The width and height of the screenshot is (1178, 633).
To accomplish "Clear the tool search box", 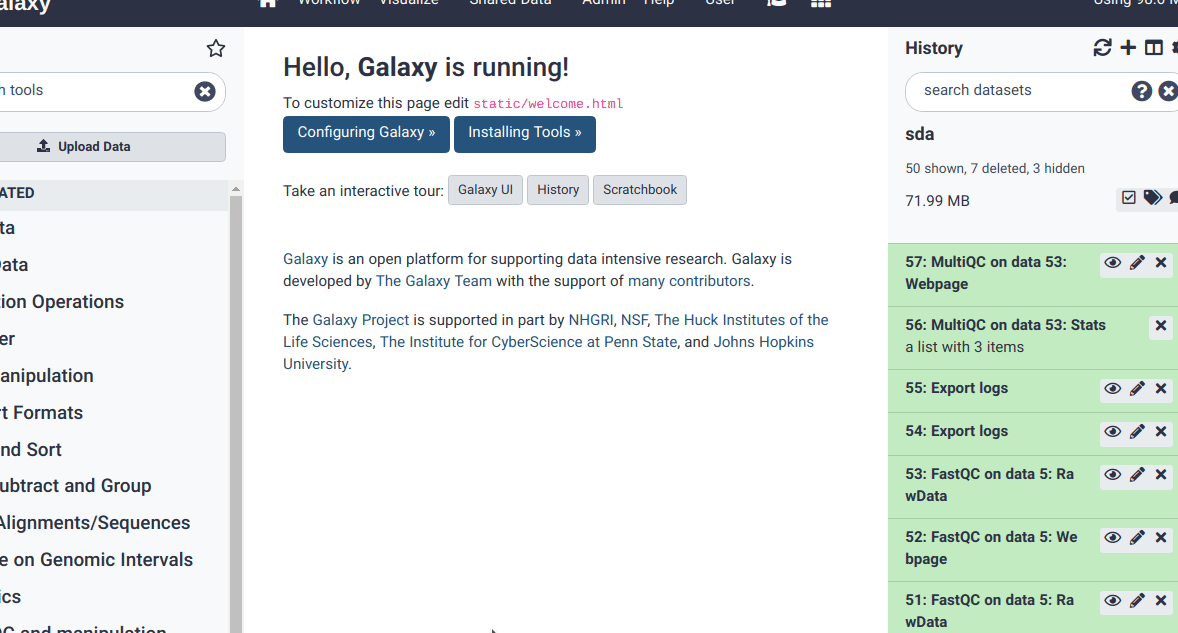I will point(205,92).
